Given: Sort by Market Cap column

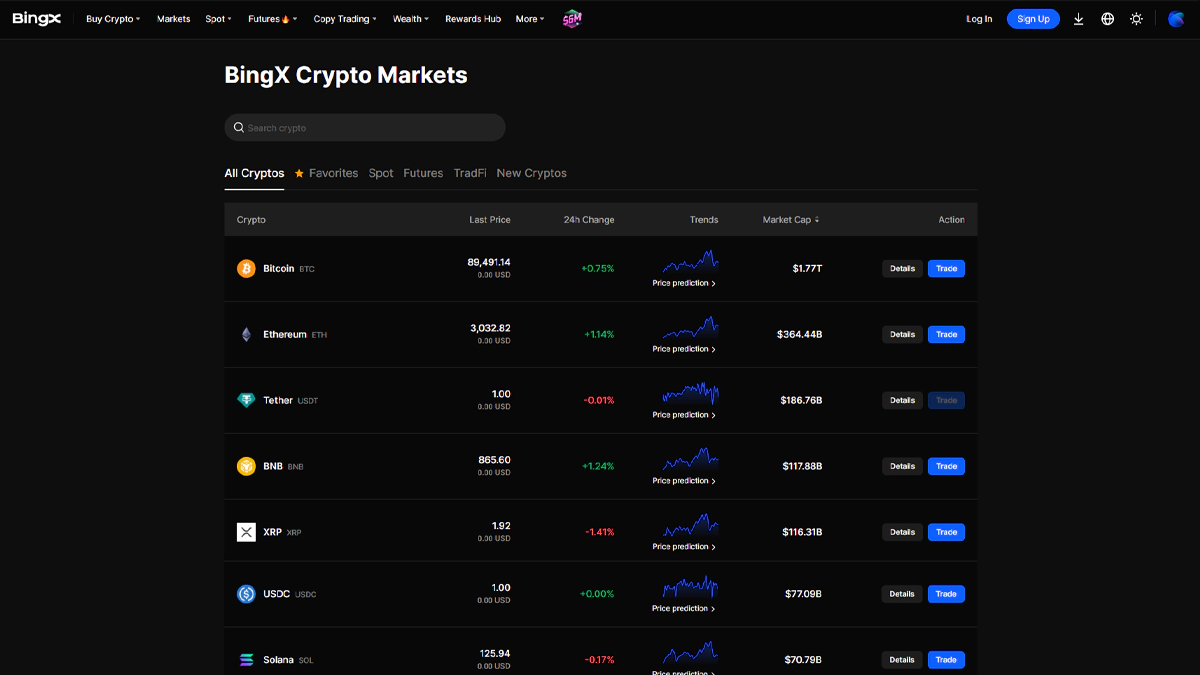Looking at the screenshot, I should 791,220.
